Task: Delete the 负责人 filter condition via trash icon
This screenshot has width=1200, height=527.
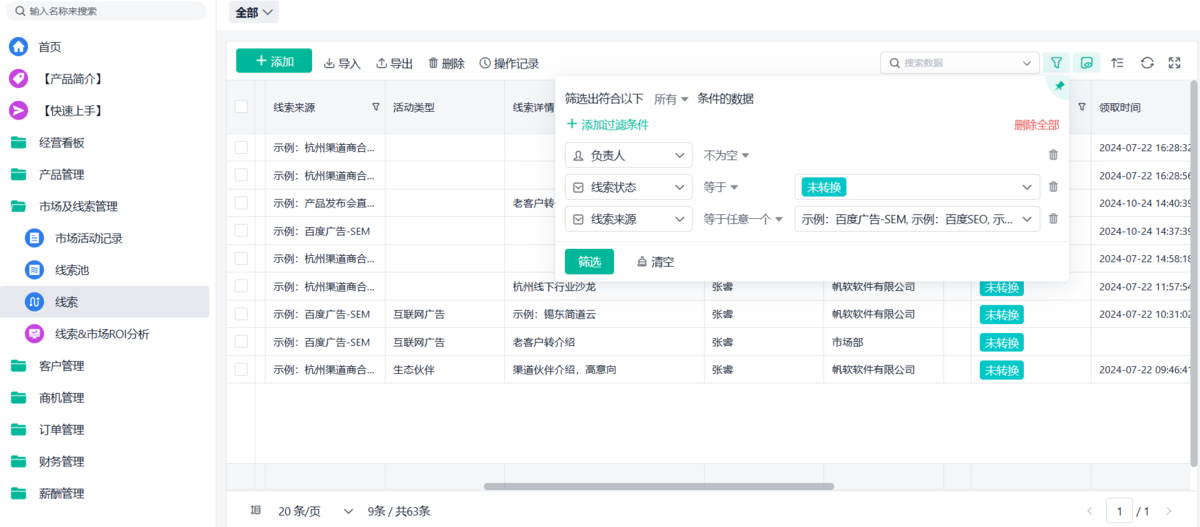Action: tap(1053, 155)
